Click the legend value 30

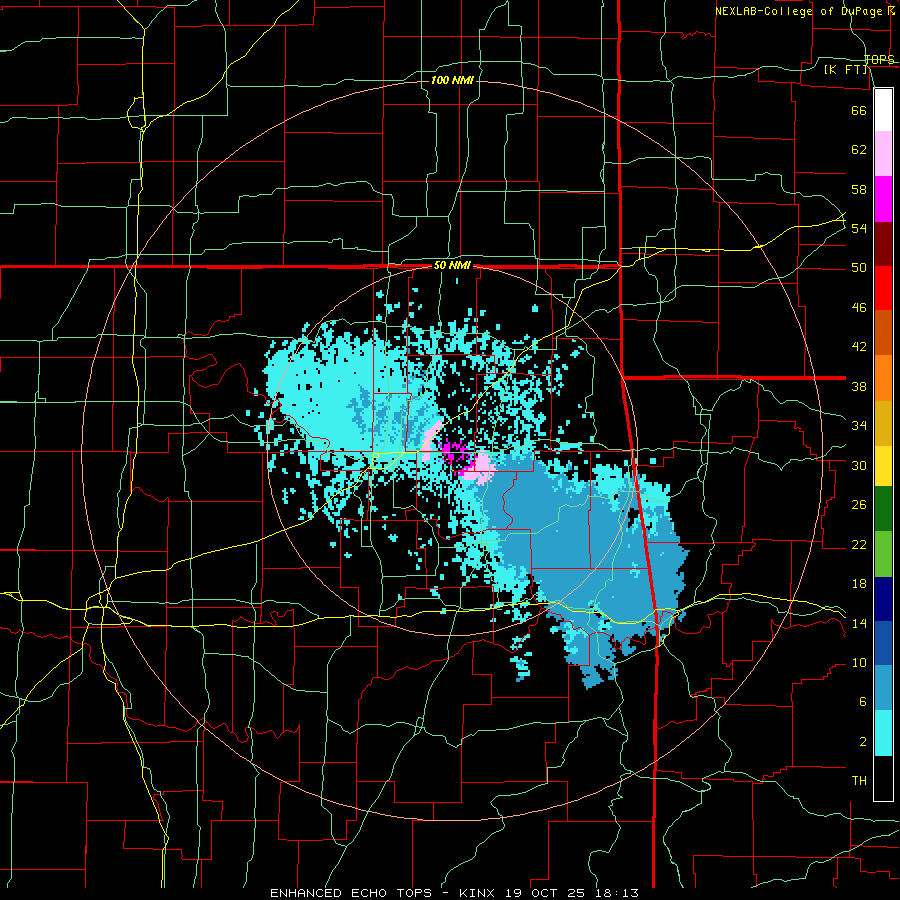859,465
